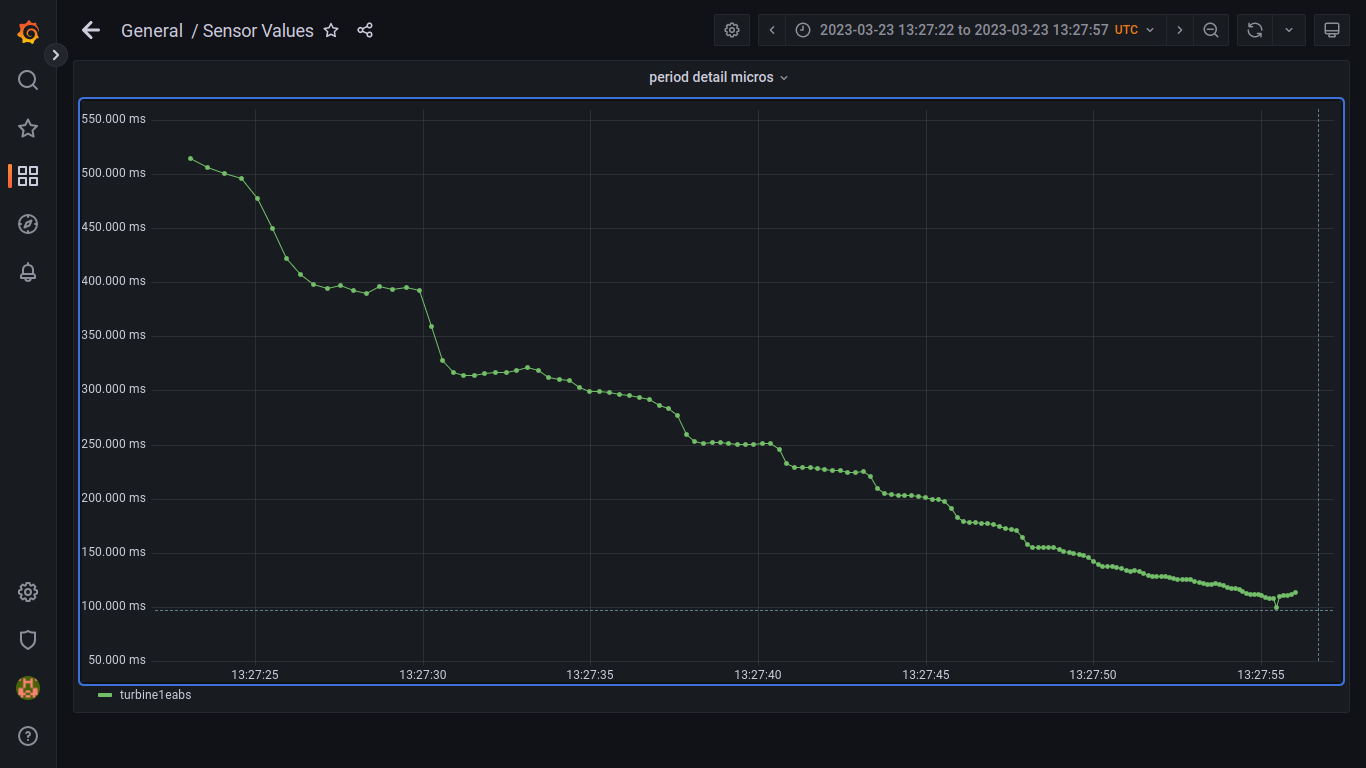This screenshot has height=768, width=1366.
Task: Click the 13:27:40 time axis label
Action: (x=758, y=675)
